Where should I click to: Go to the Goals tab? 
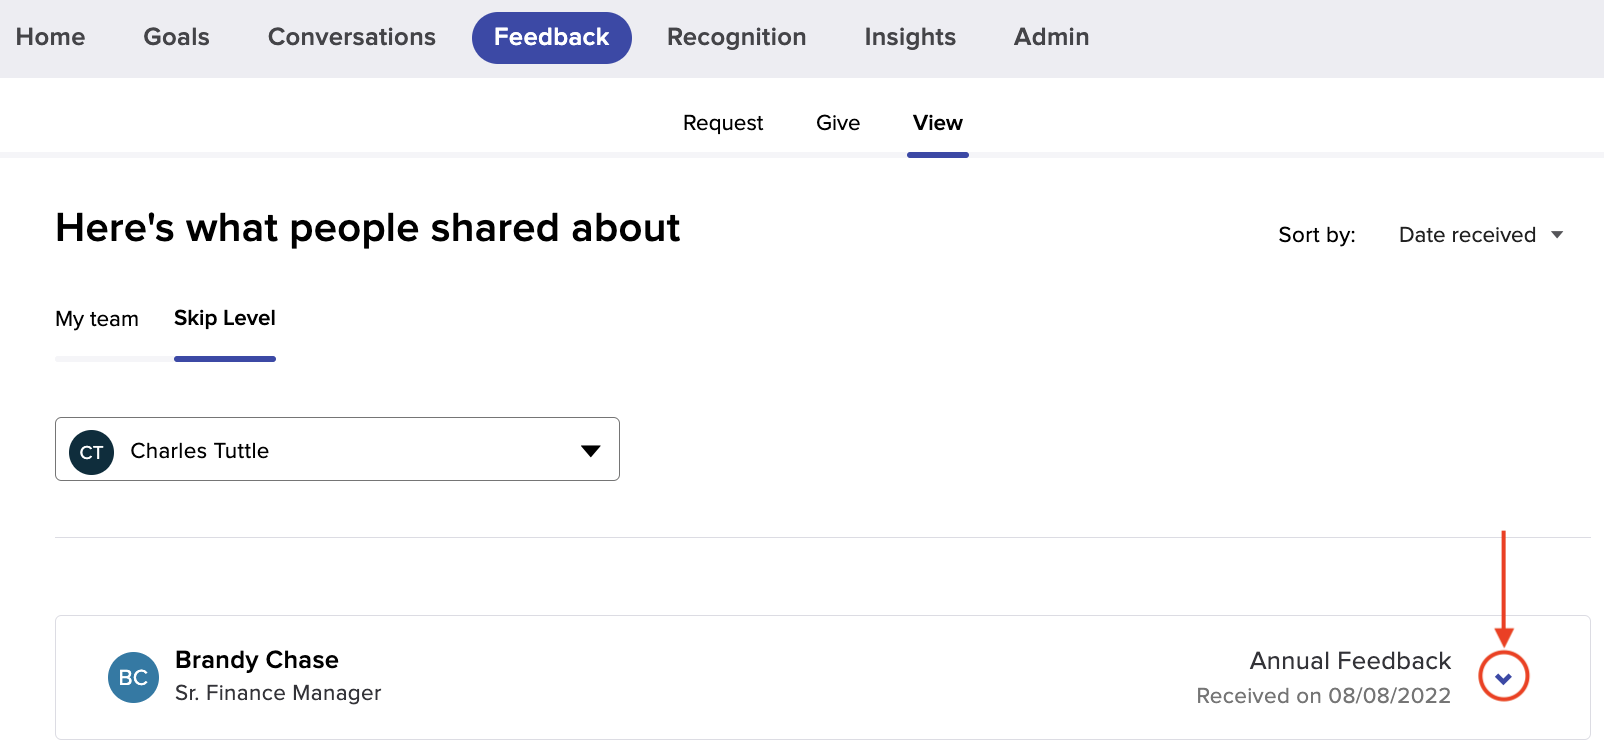tap(176, 37)
